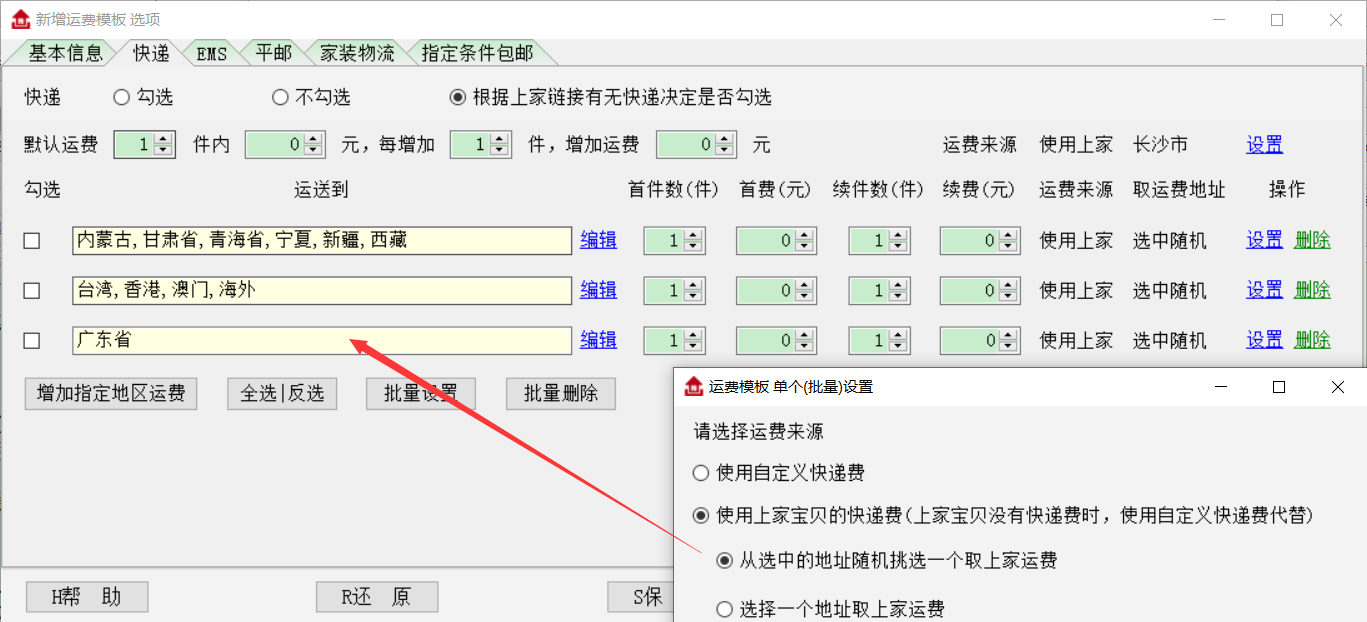
Task: Check the 广东省 row checkbox
Action: point(32,341)
